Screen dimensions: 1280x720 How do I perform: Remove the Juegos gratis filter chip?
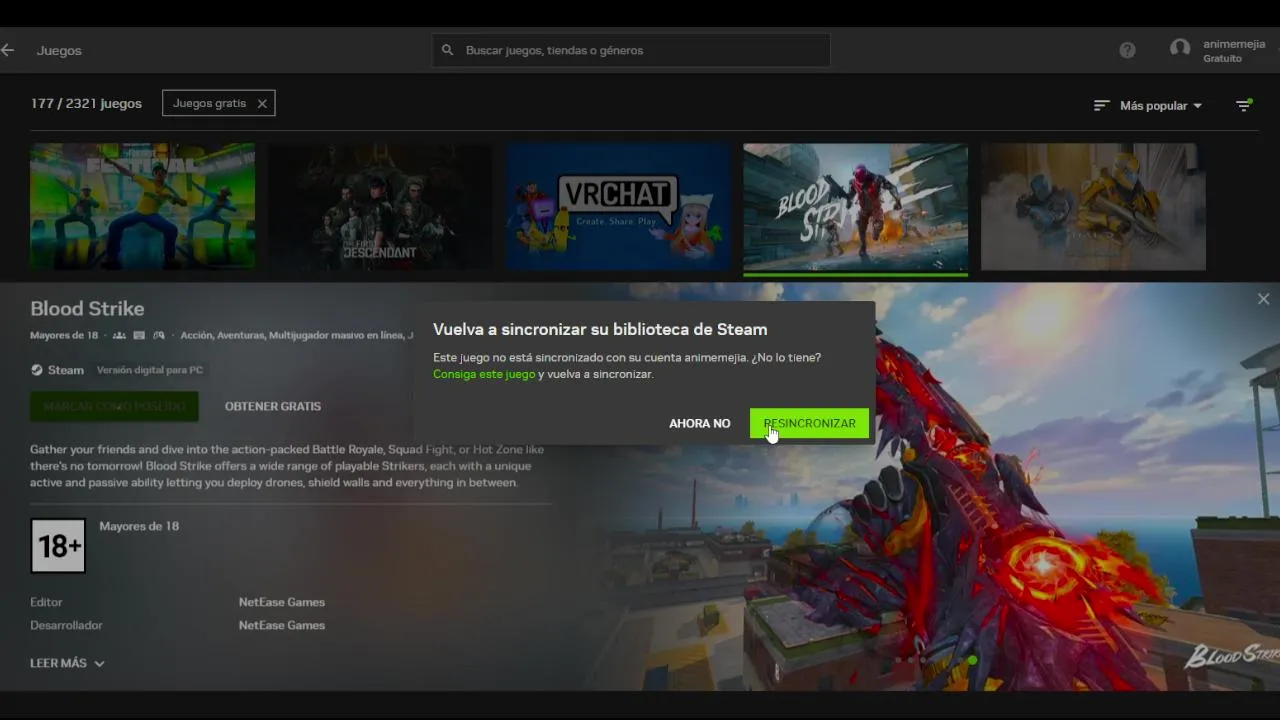pyautogui.click(x=262, y=103)
